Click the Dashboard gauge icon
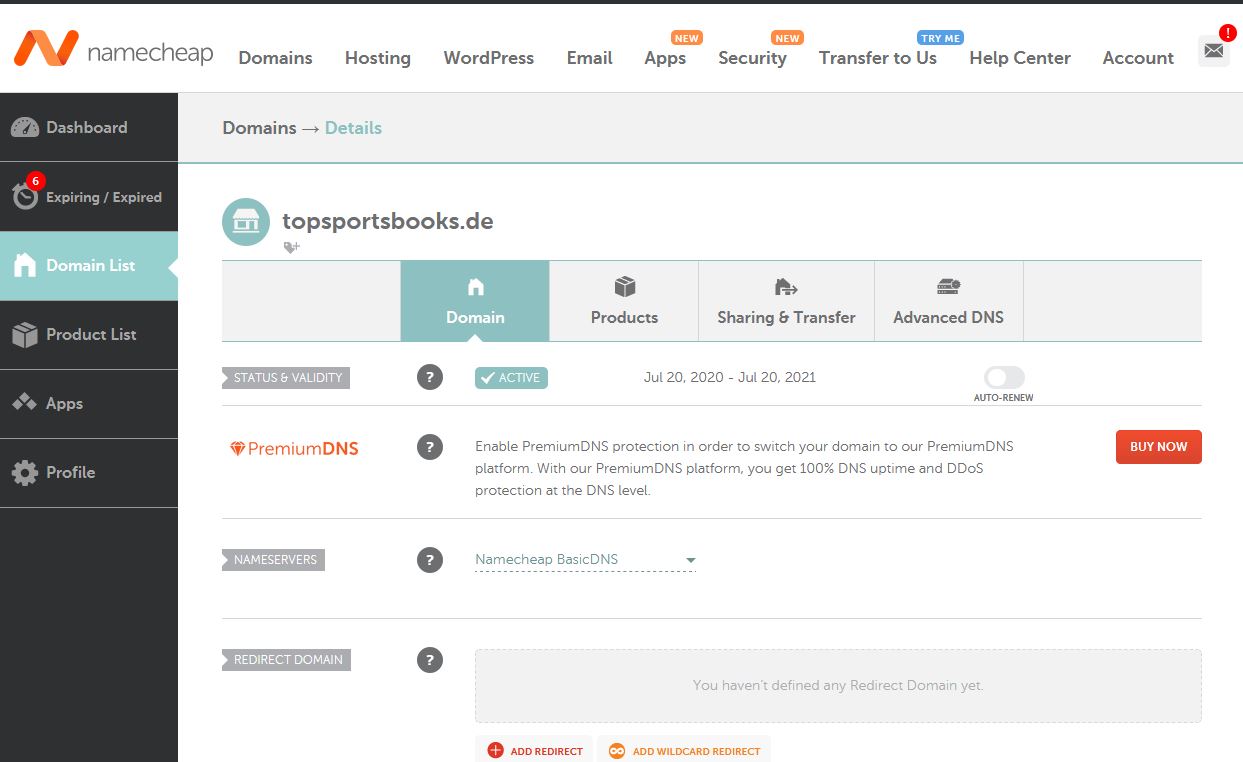Image resolution: width=1243 pixels, height=762 pixels. (25, 127)
